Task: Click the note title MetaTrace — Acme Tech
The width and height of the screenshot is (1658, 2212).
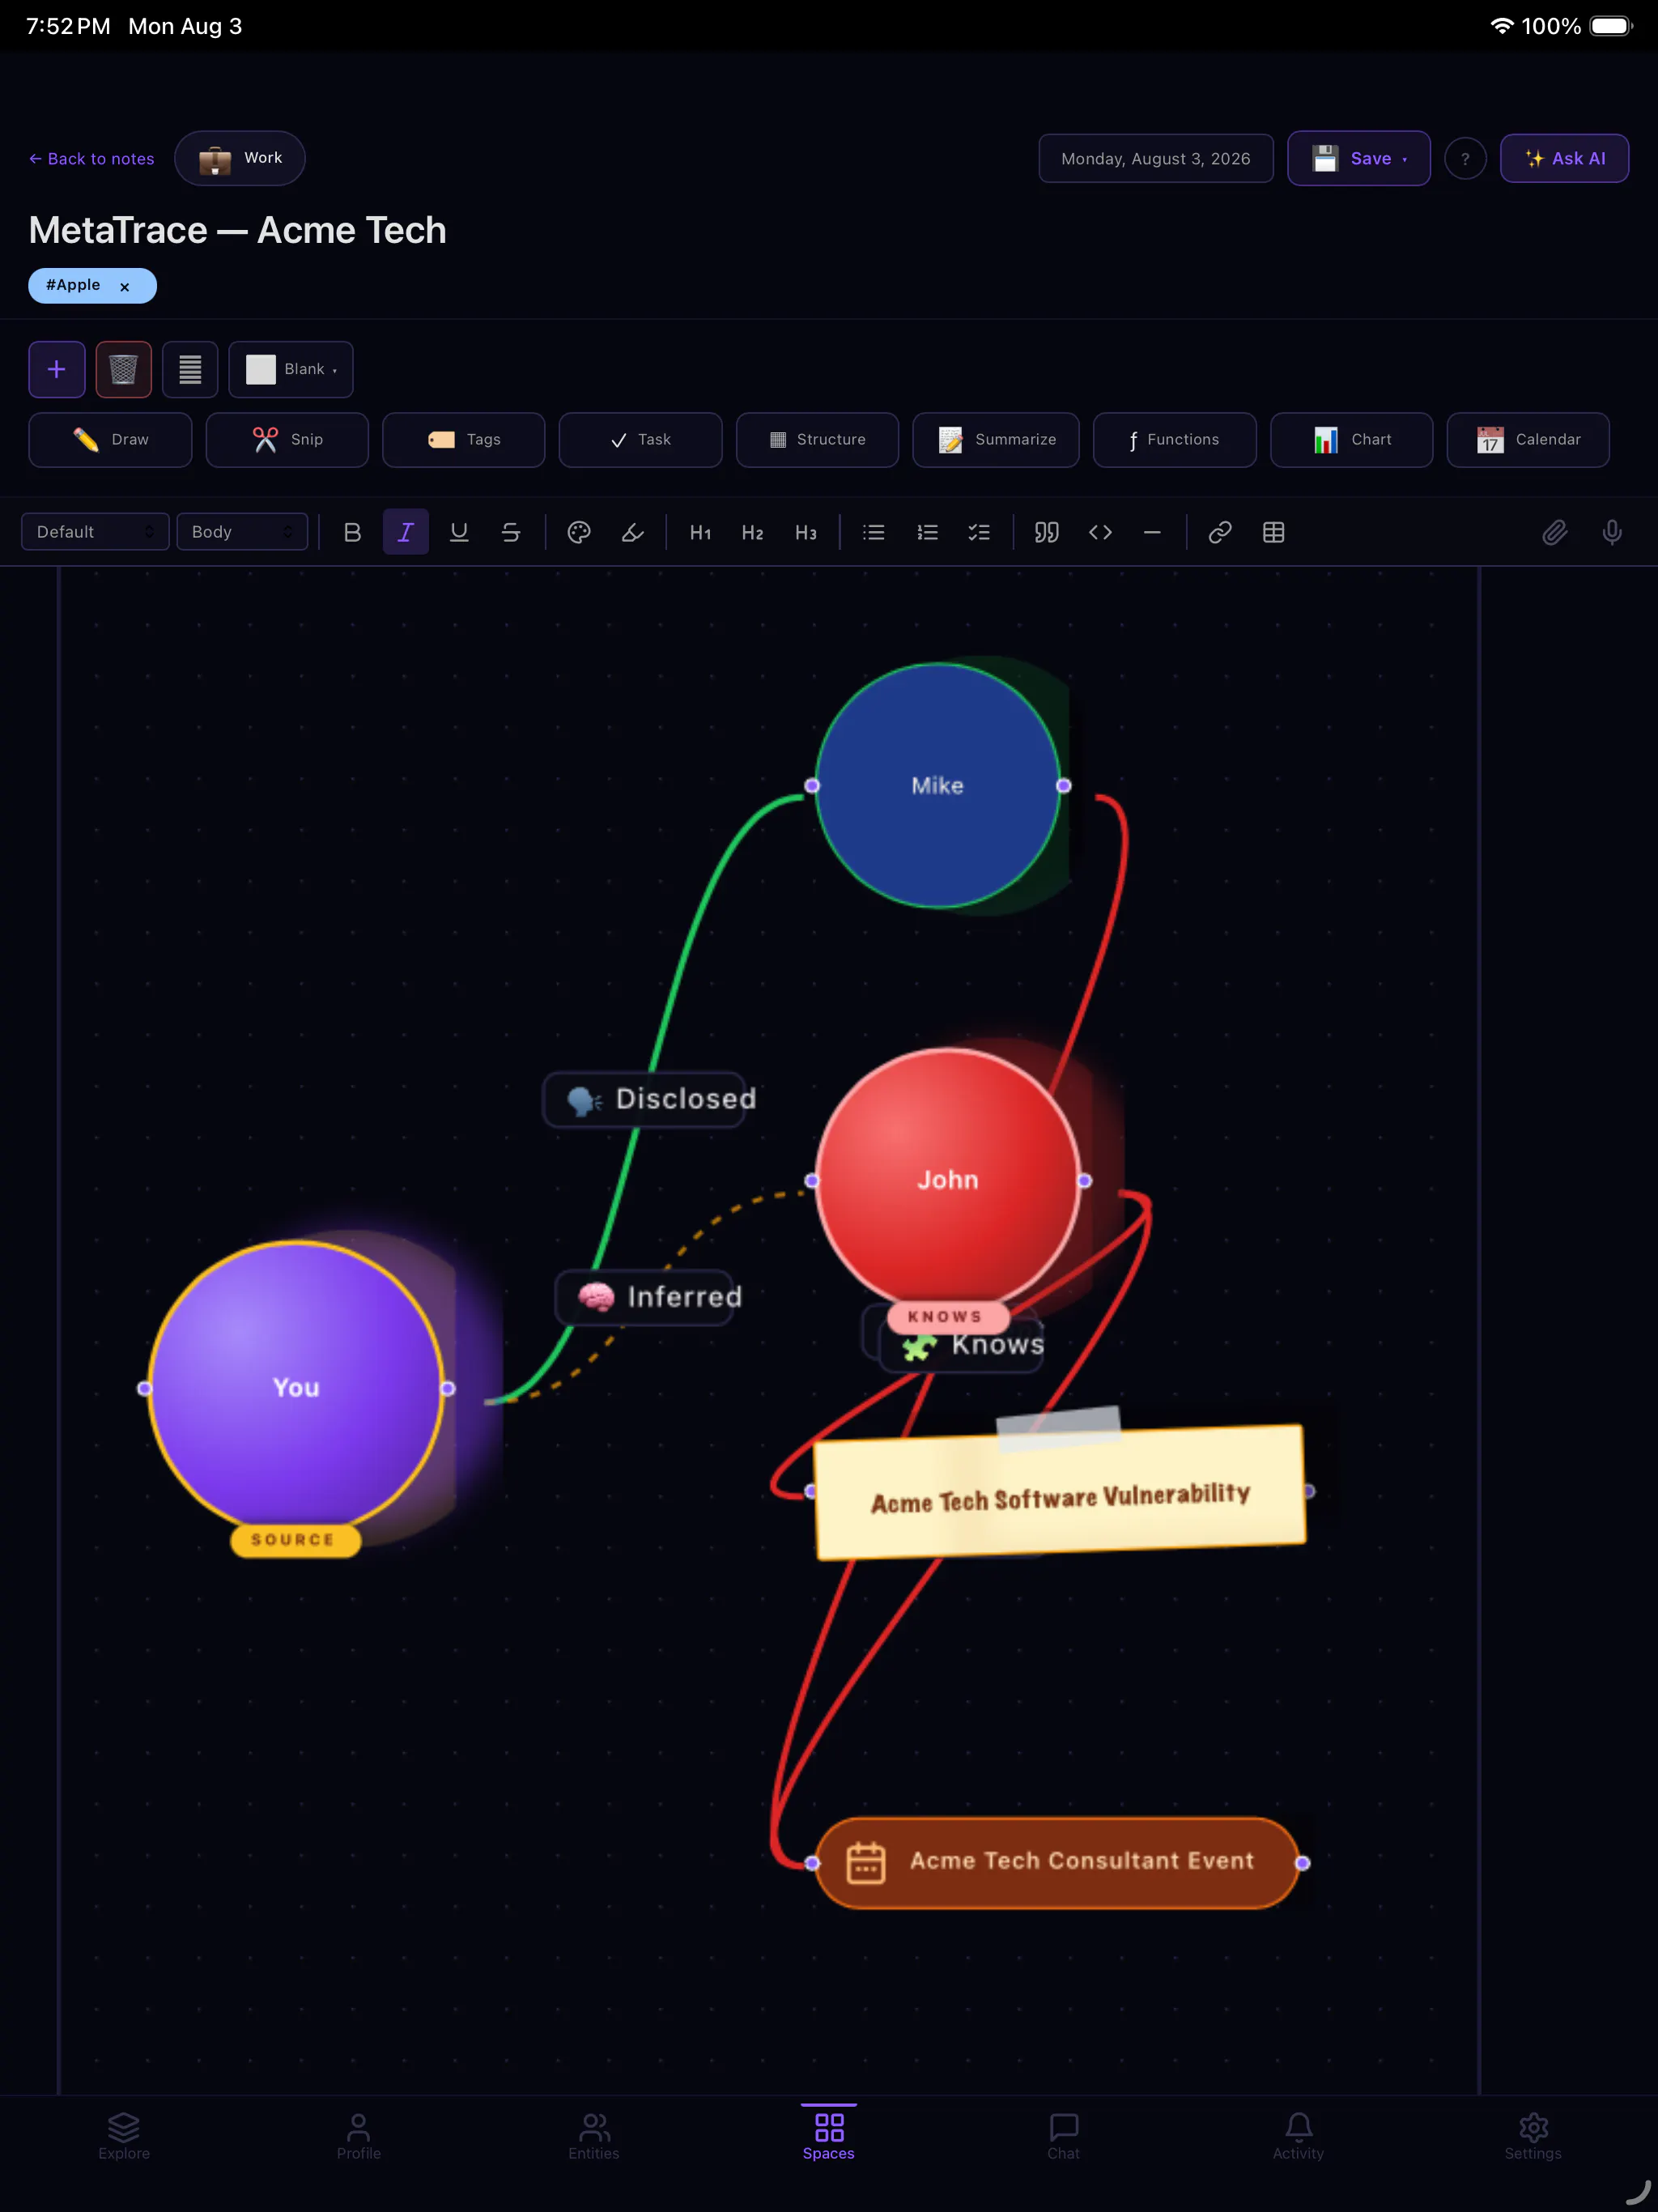Action: point(237,230)
